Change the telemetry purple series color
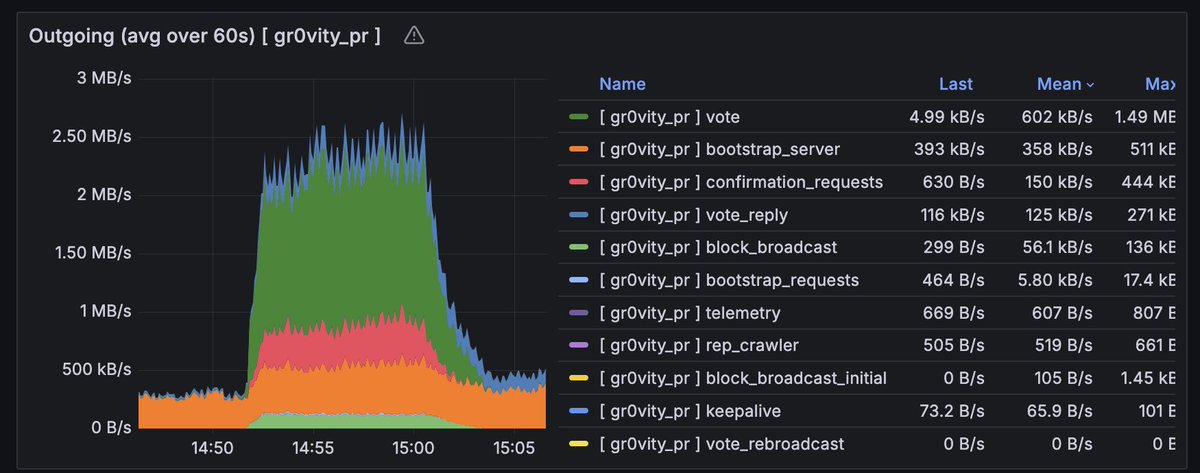 pyautogui.click(x=578, y=313)
